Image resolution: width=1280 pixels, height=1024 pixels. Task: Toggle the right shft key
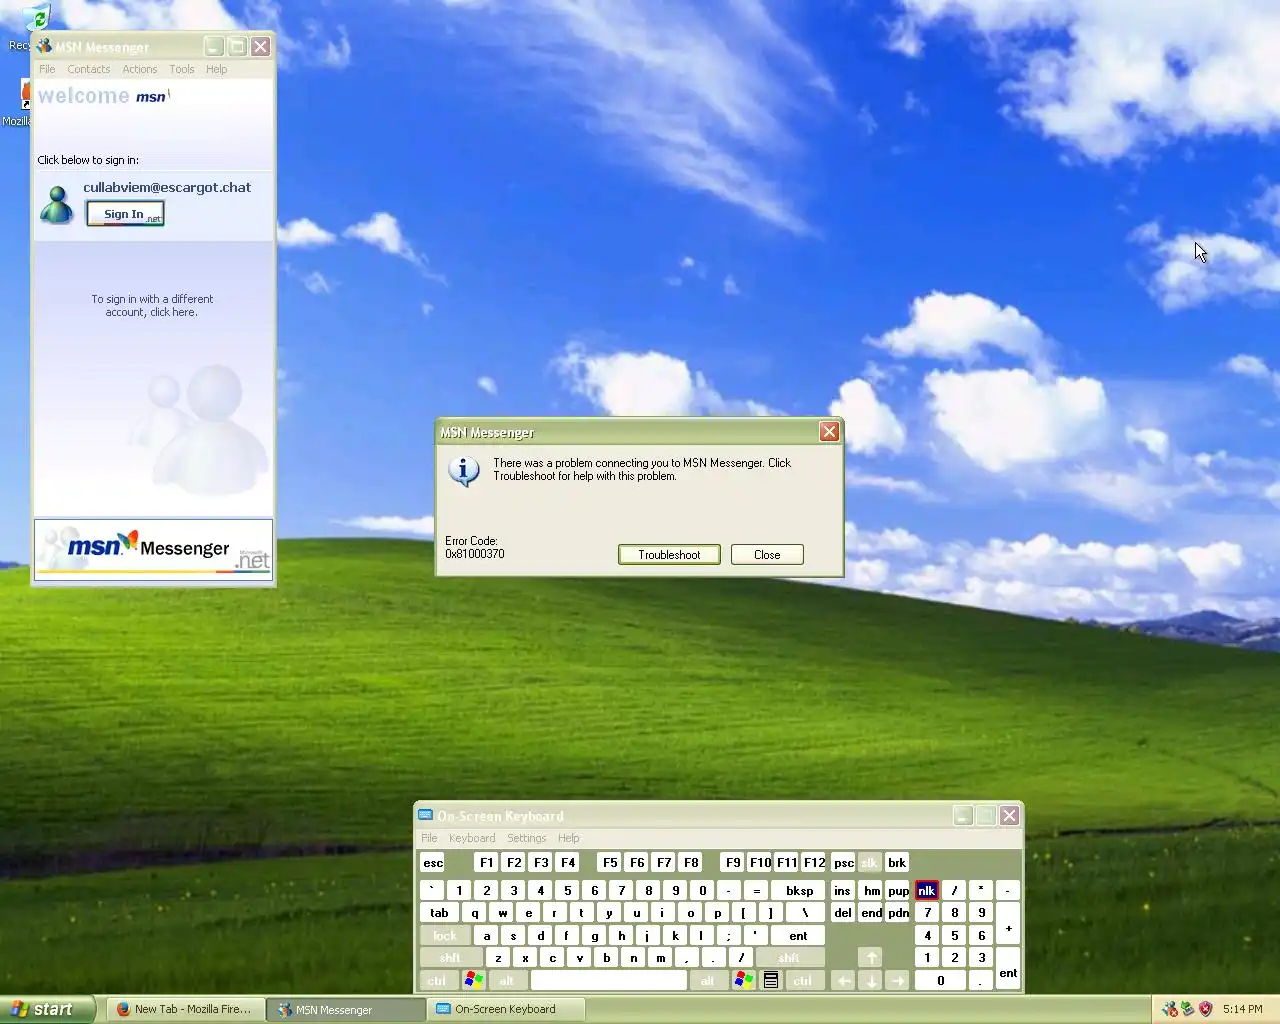(789, 958)
